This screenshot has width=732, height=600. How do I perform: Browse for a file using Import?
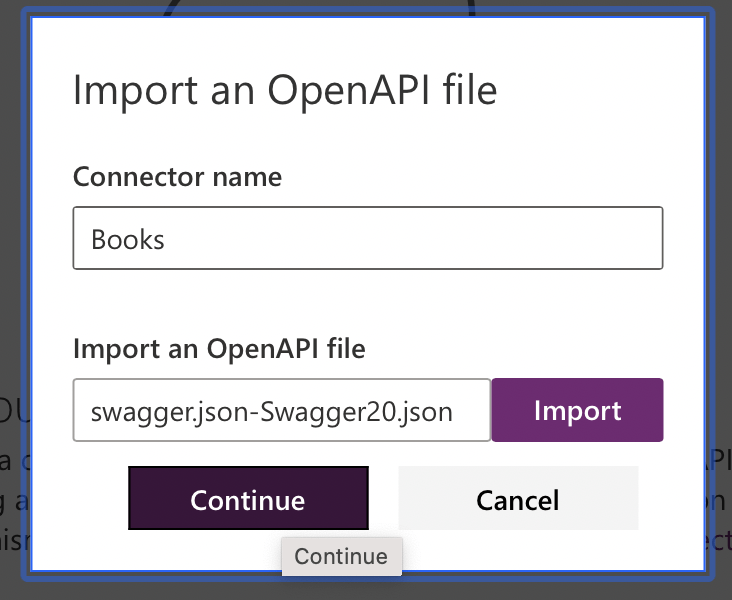coord(577,410)
